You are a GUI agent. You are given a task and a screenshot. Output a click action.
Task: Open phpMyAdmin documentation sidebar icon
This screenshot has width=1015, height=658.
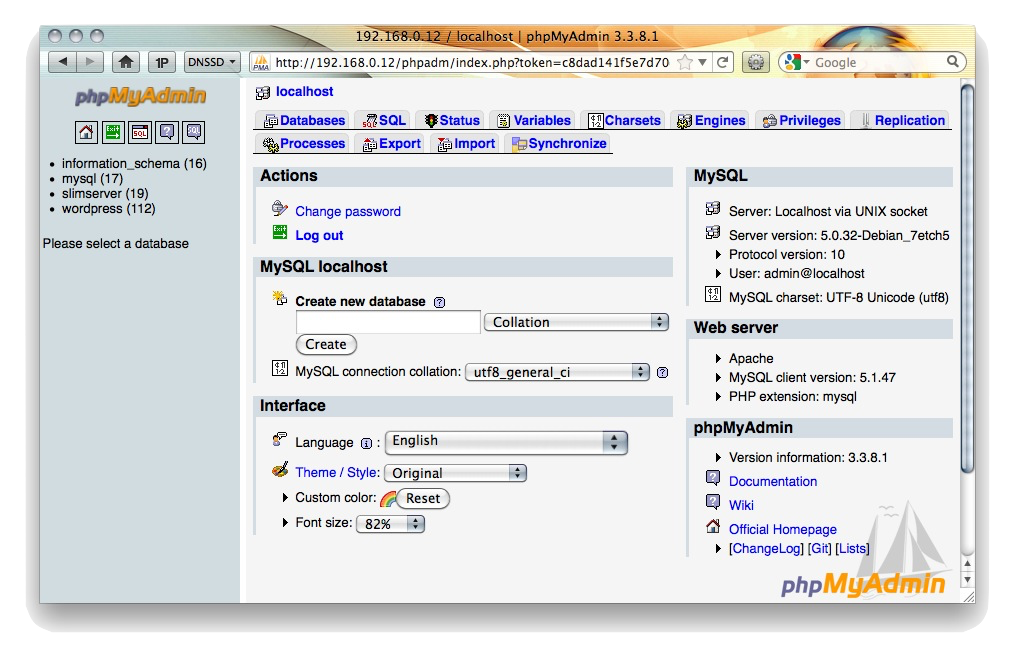coord(167,132)
